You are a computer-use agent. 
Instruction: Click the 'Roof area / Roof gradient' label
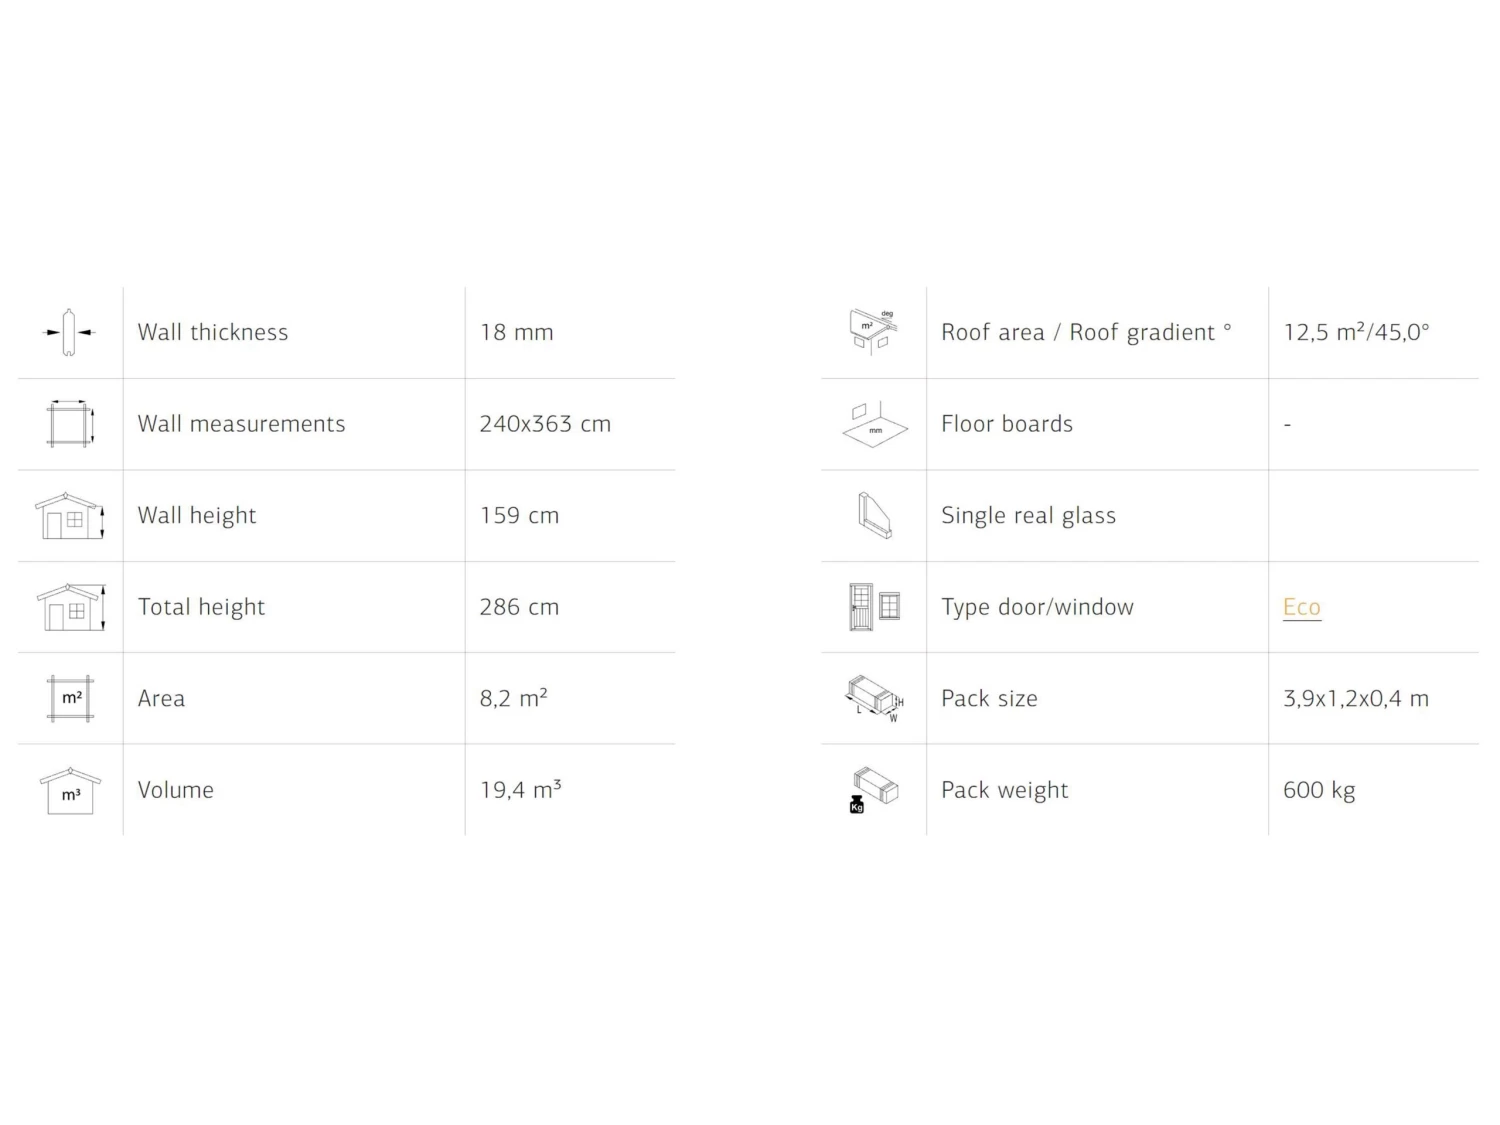1086,332
